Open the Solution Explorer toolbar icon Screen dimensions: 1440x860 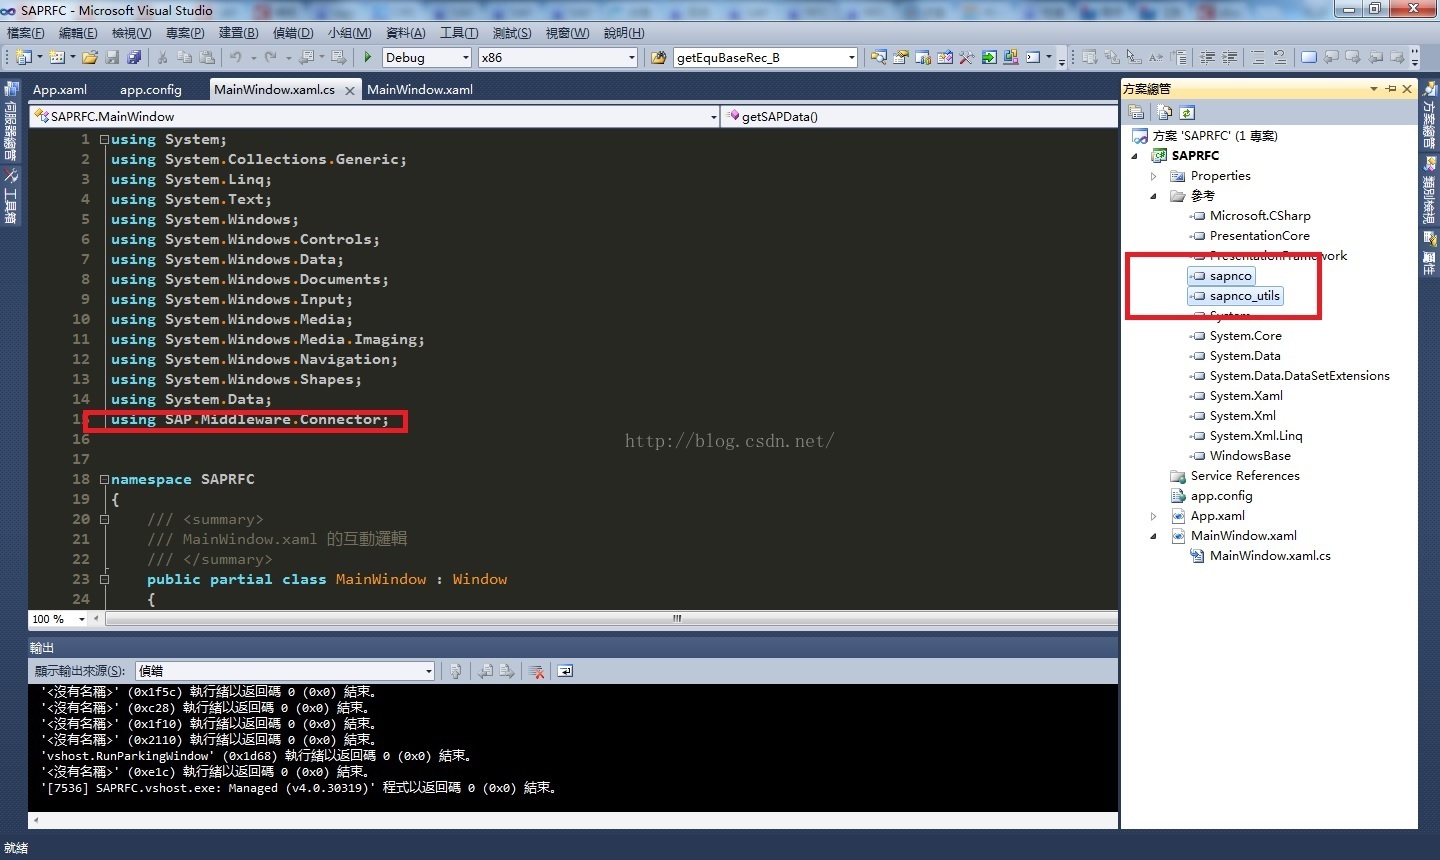(x=878, y=58)
